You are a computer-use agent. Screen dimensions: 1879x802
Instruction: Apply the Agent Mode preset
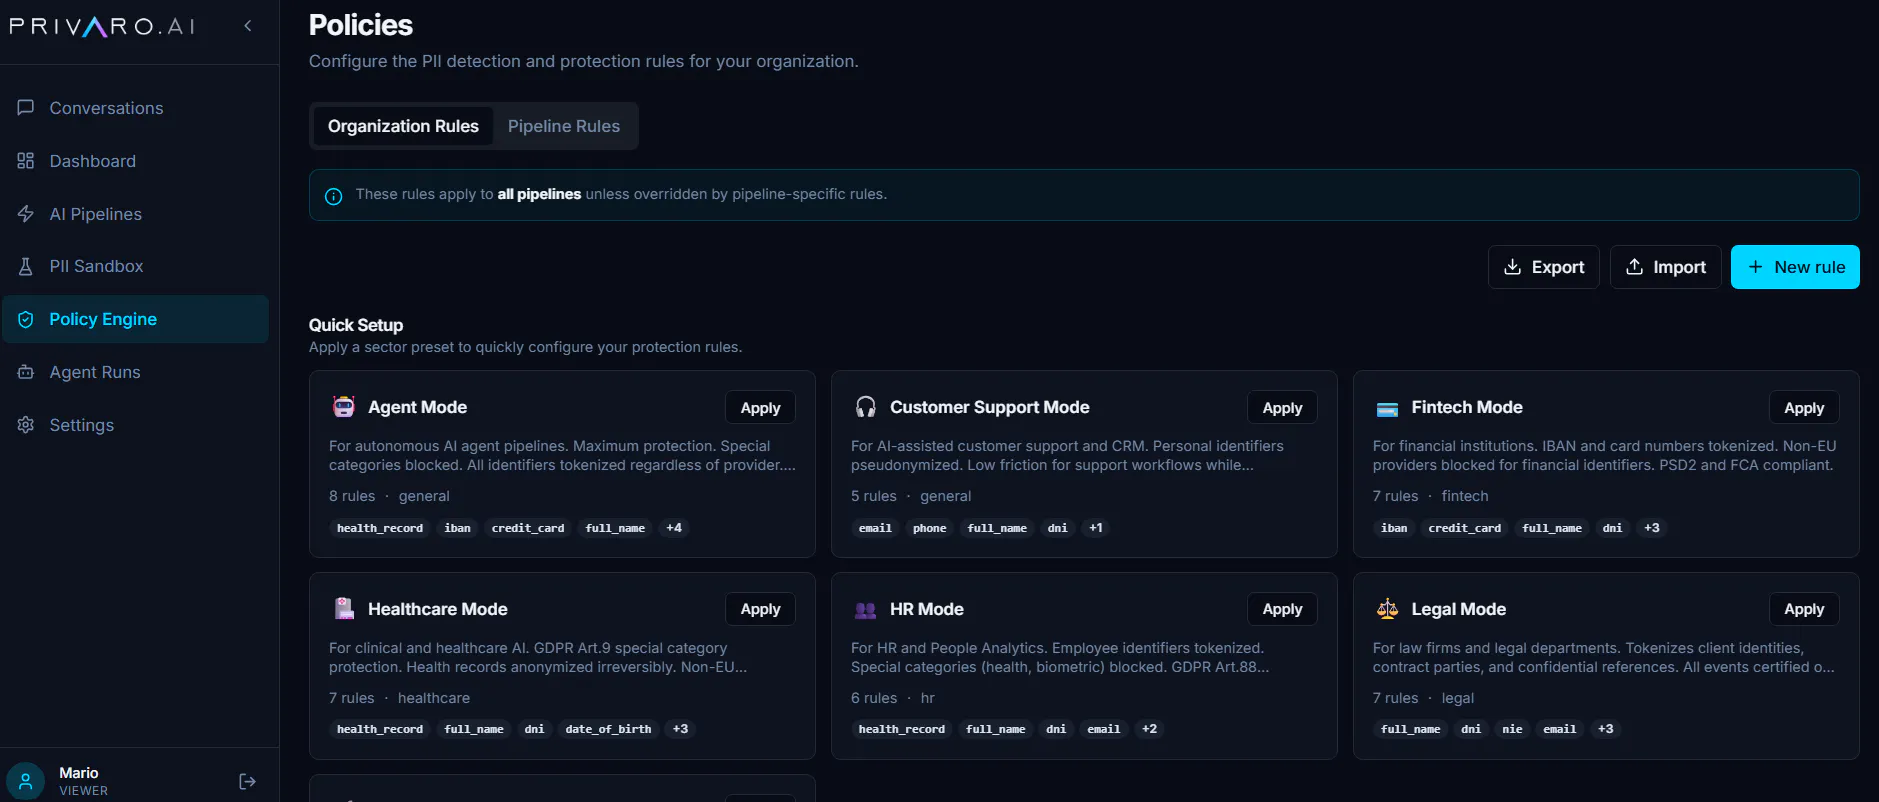tap(760, 408)
